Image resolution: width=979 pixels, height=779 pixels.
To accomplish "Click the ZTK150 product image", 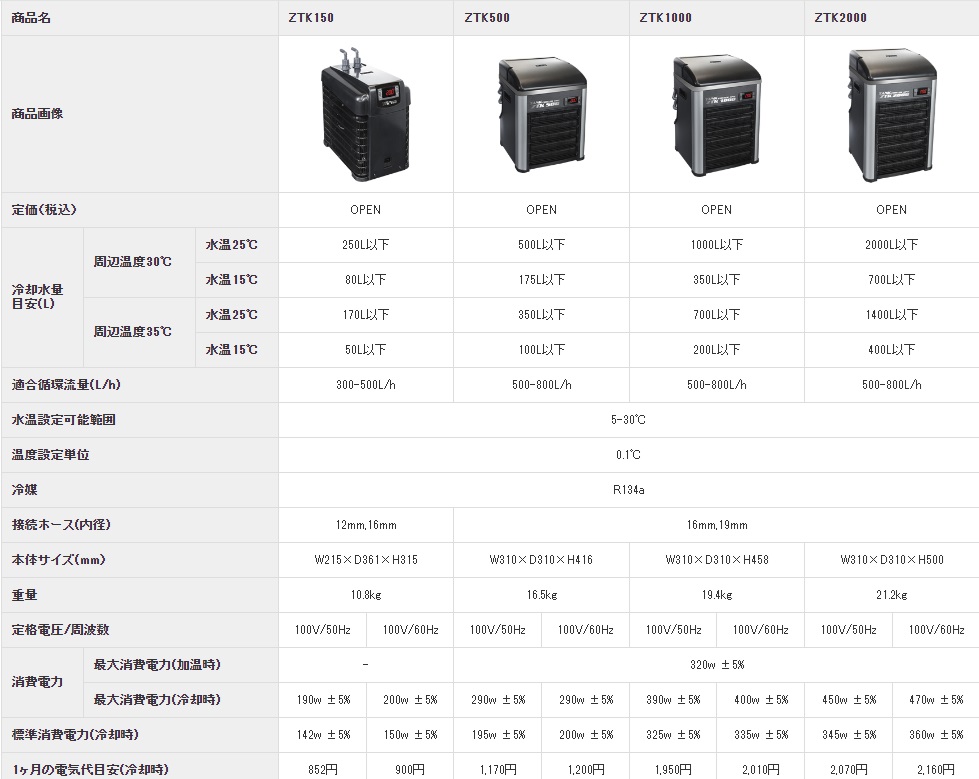I will (366, 114).
